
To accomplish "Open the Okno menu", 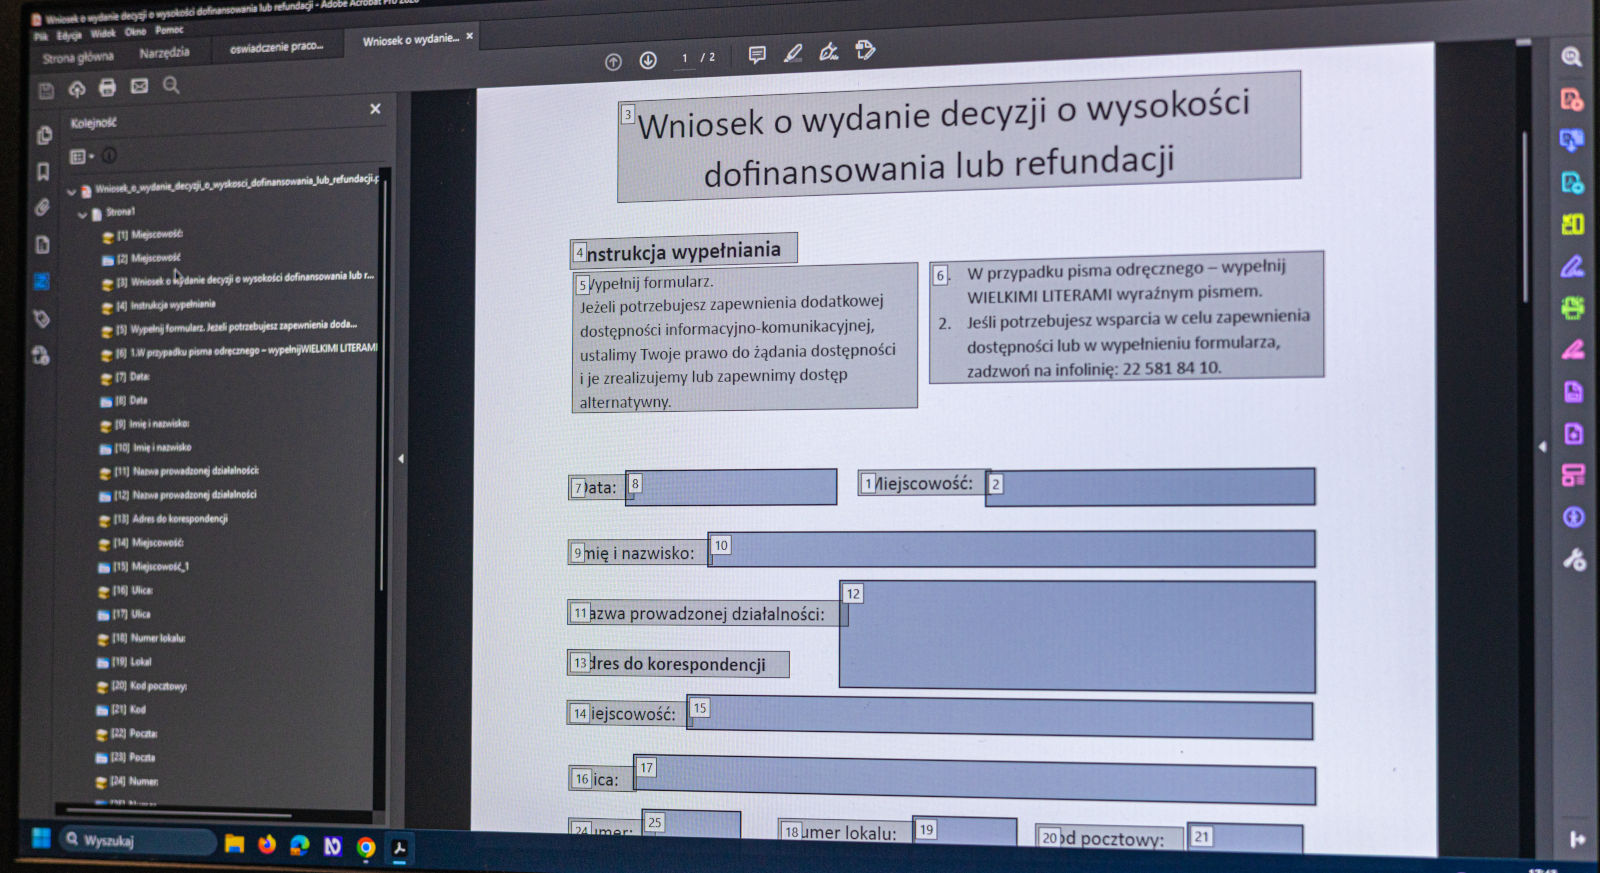I will [x=135, y=31].
